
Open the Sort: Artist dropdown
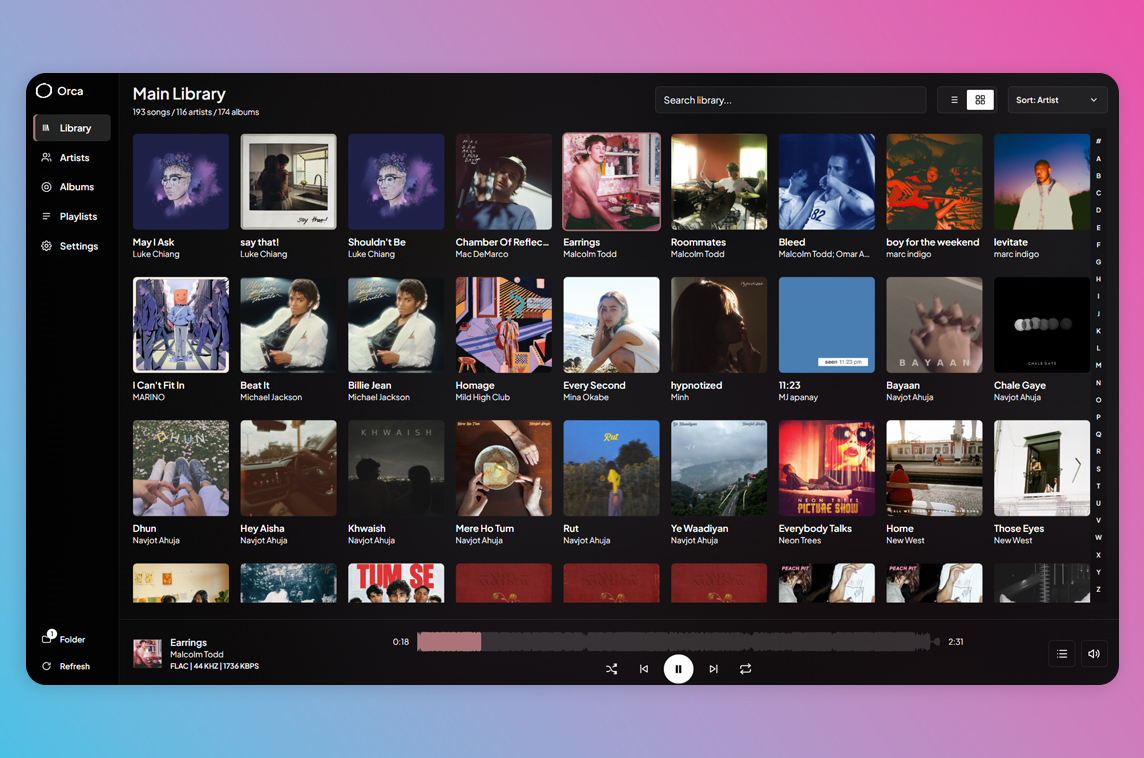(x=1057, y=100)
